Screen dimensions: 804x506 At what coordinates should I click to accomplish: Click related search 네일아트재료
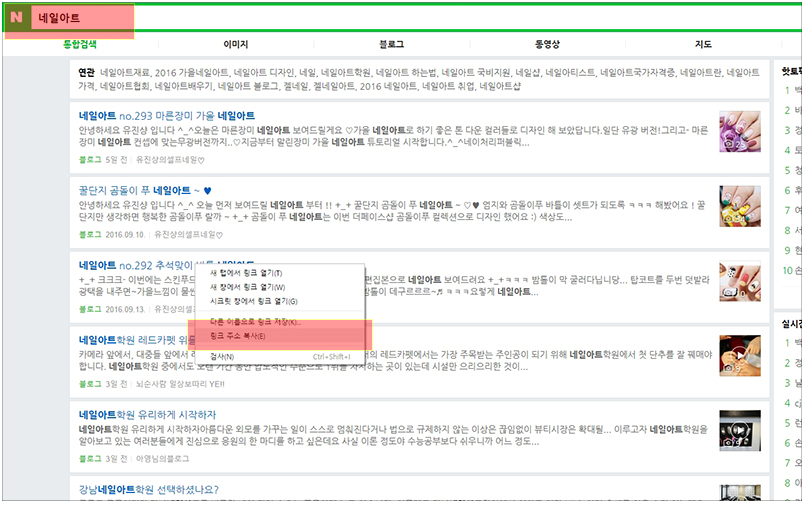pyautogui.click(x=125, y=73)
